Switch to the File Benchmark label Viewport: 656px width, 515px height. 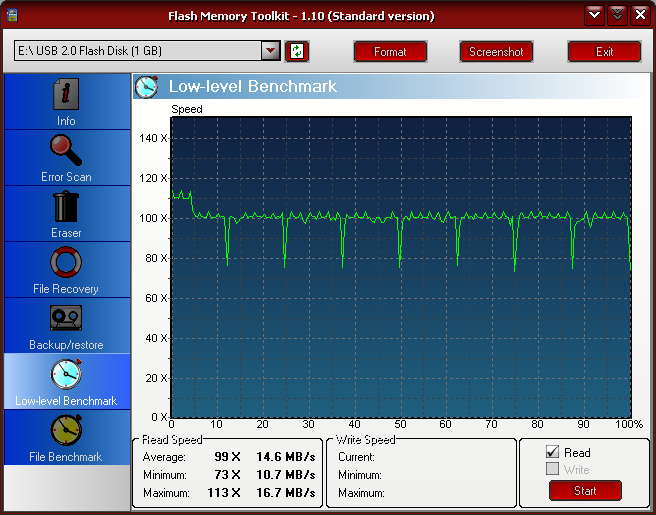tap(66, 457)
